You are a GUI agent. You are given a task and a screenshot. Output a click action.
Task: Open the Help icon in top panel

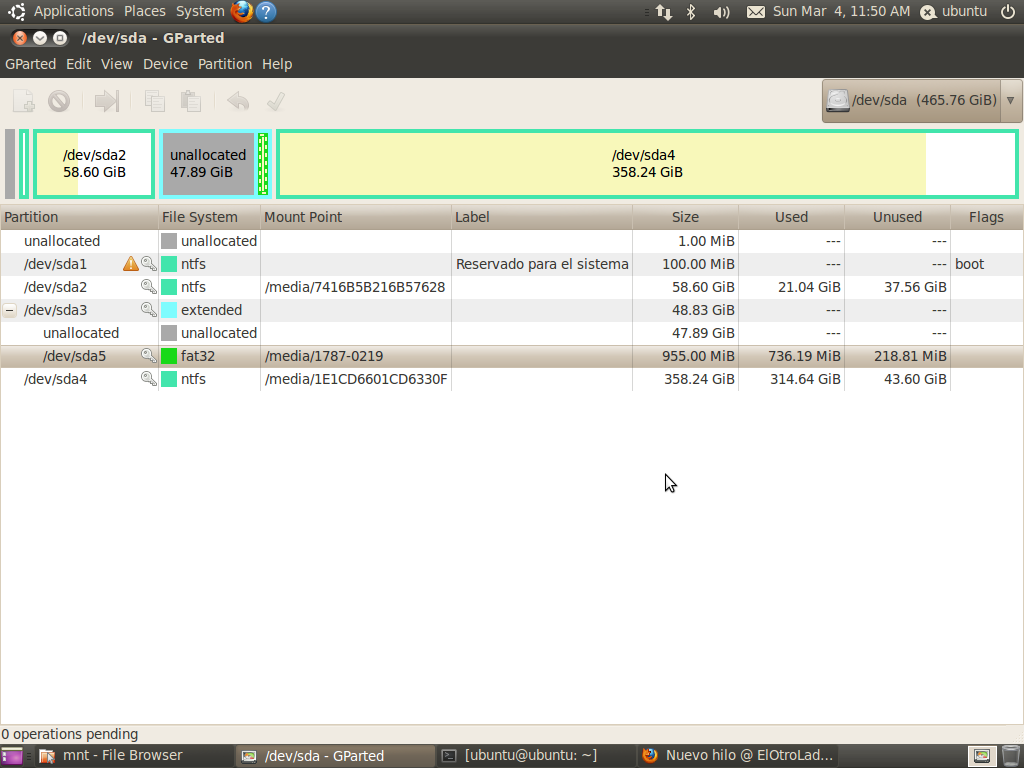266,12
